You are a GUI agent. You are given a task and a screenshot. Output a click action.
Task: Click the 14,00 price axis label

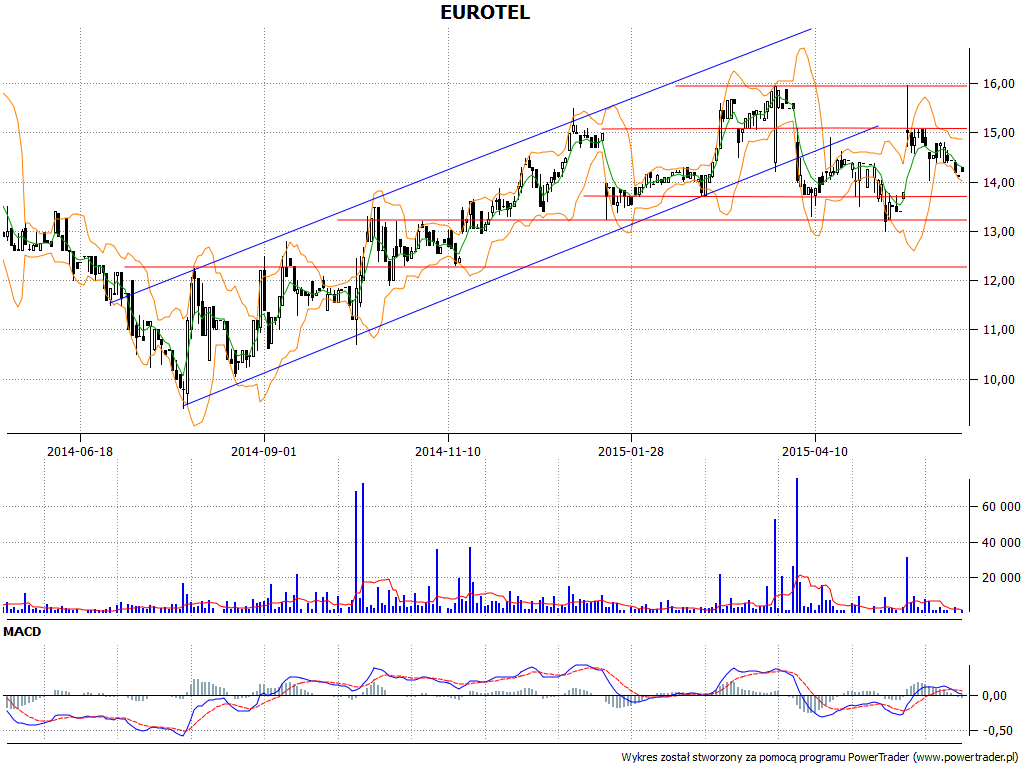tap(999, 182)
